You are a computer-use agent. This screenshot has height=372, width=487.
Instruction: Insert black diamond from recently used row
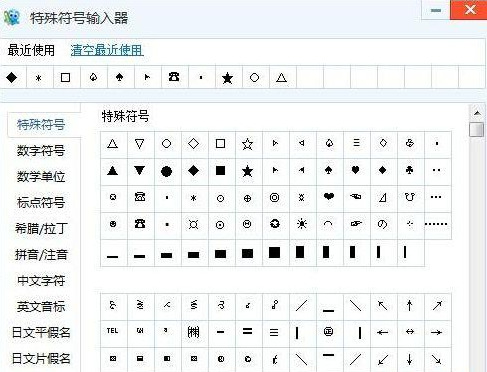[x=12, y=78]
